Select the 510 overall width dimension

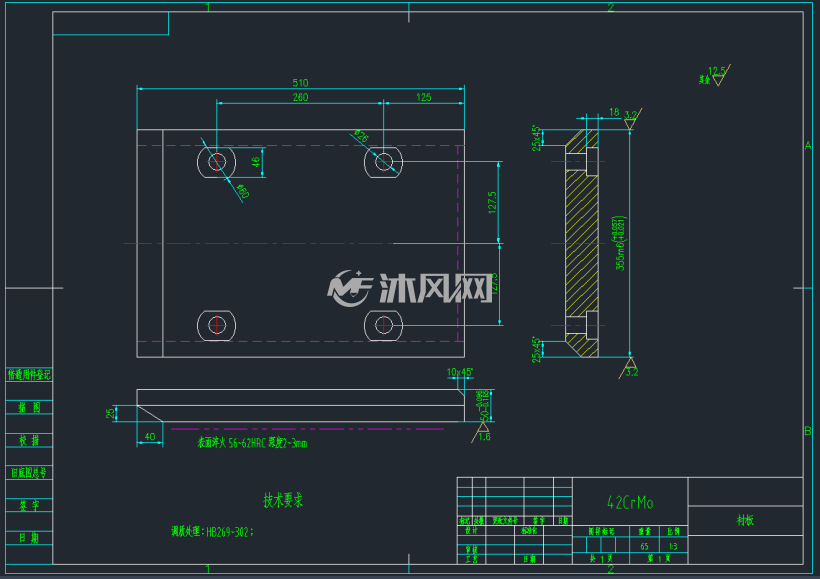pos(300,83)
